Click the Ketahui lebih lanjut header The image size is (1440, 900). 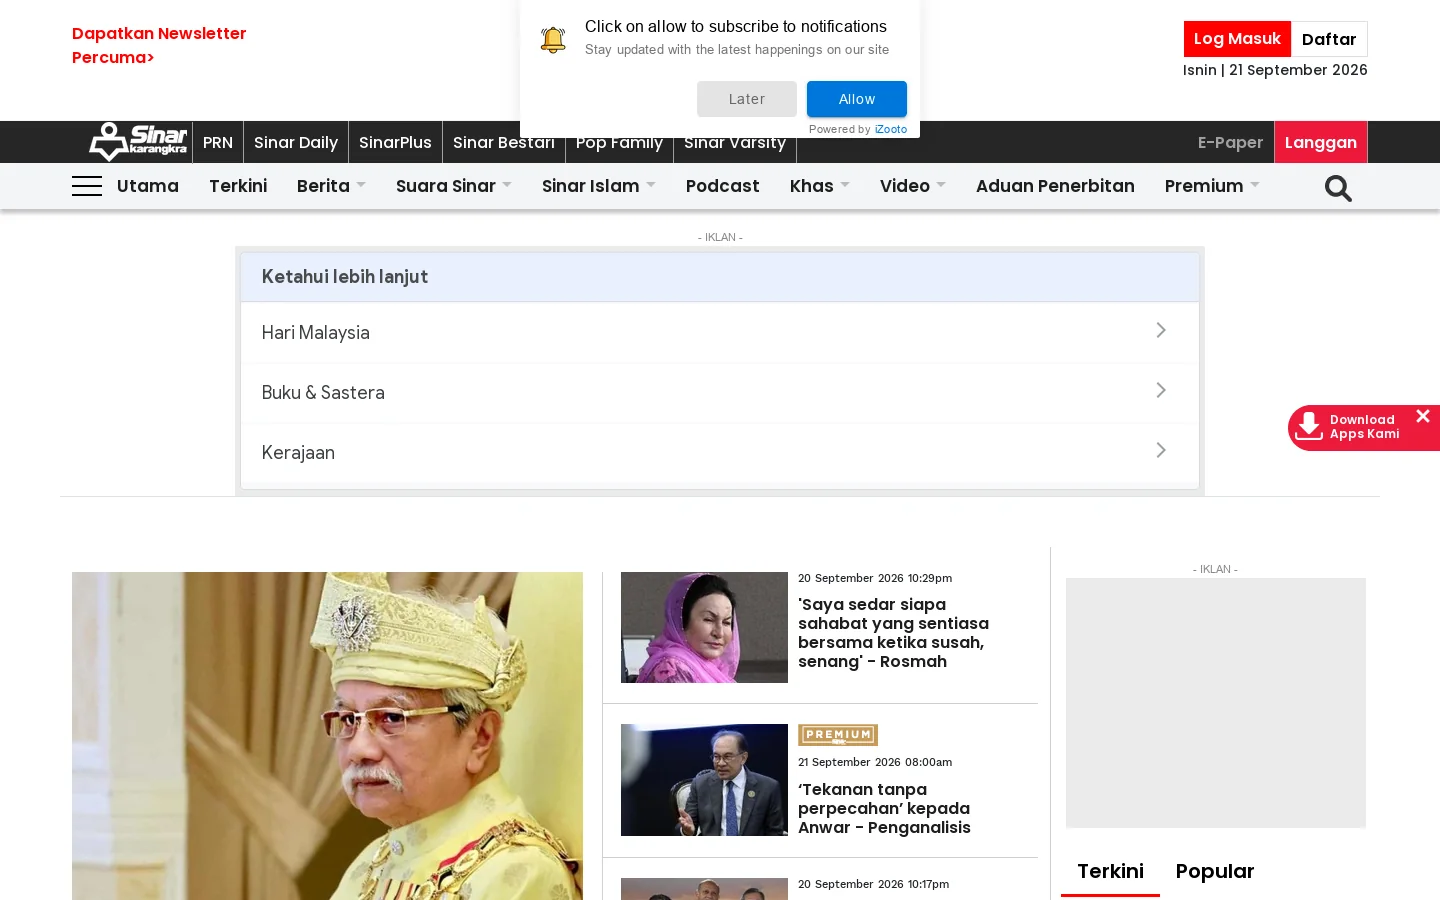pyautogui.click(x=720, y=277)
